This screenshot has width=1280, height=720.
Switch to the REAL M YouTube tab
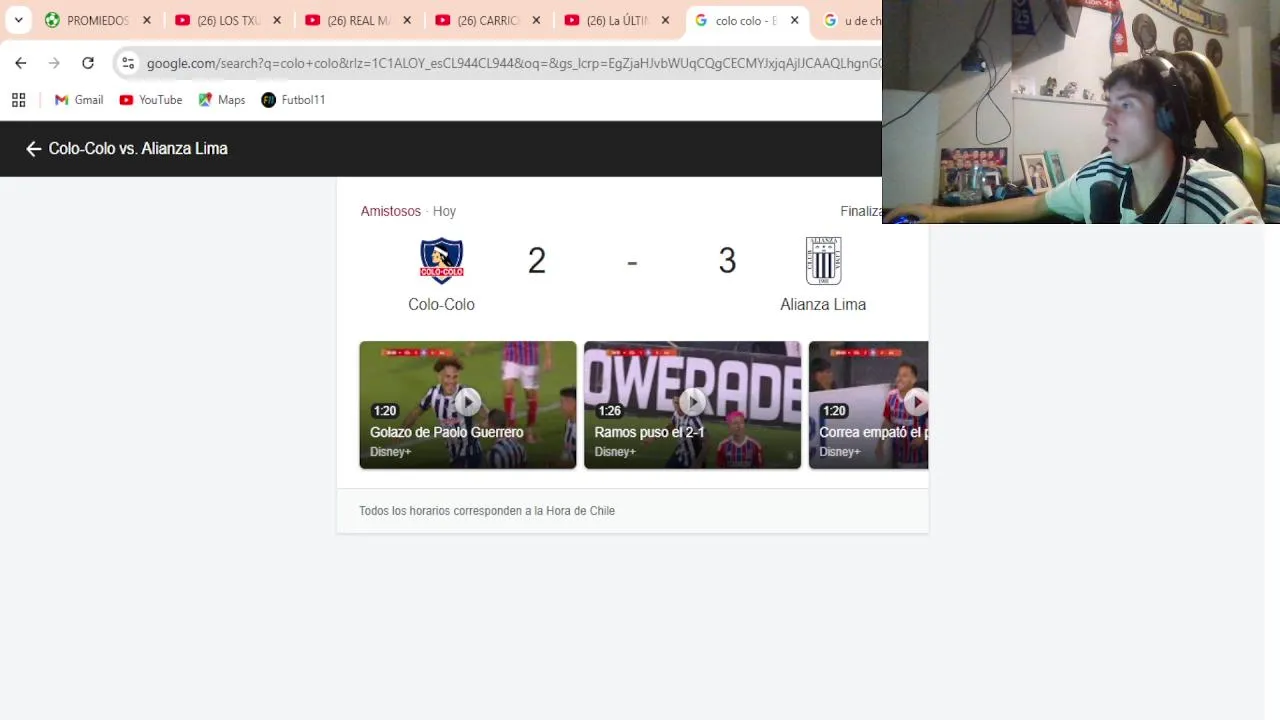[358, 20]
